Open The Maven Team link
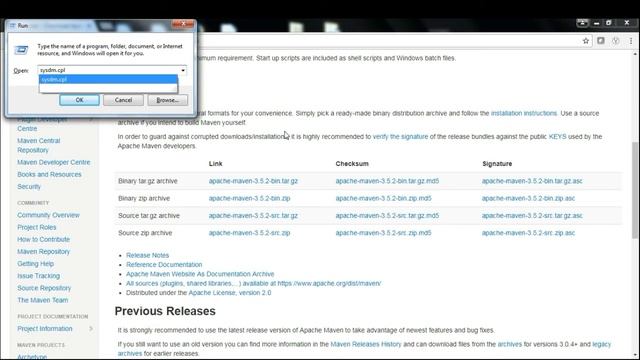 coord(42,300)
